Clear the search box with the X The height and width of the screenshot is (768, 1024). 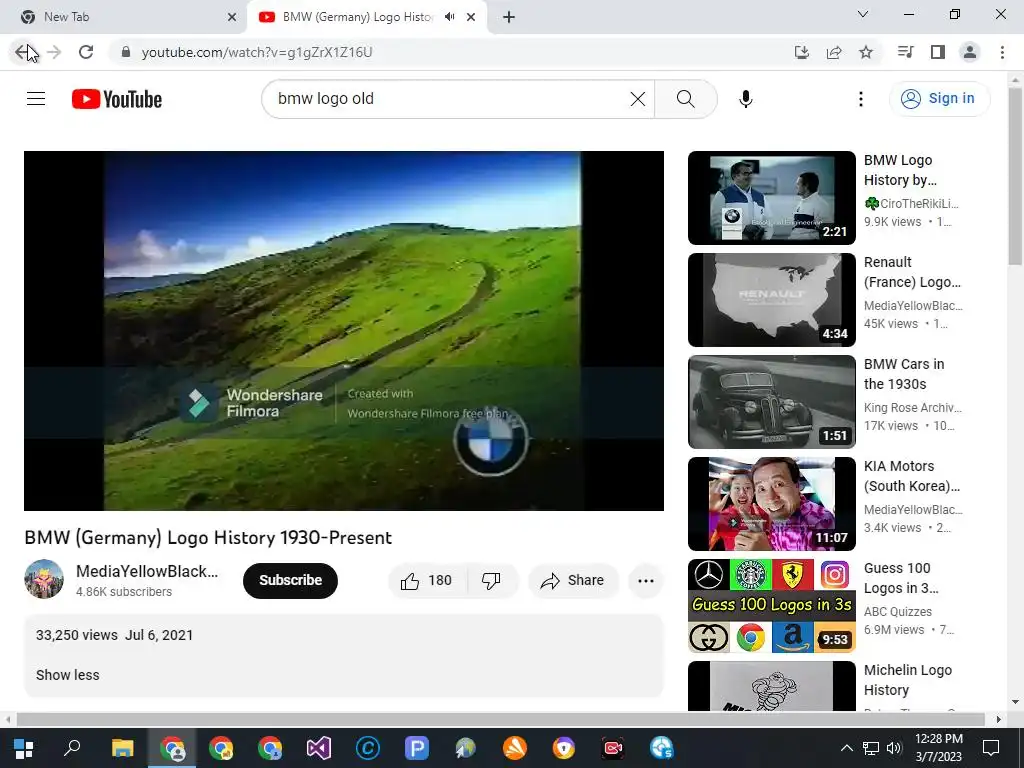point(637,99)
